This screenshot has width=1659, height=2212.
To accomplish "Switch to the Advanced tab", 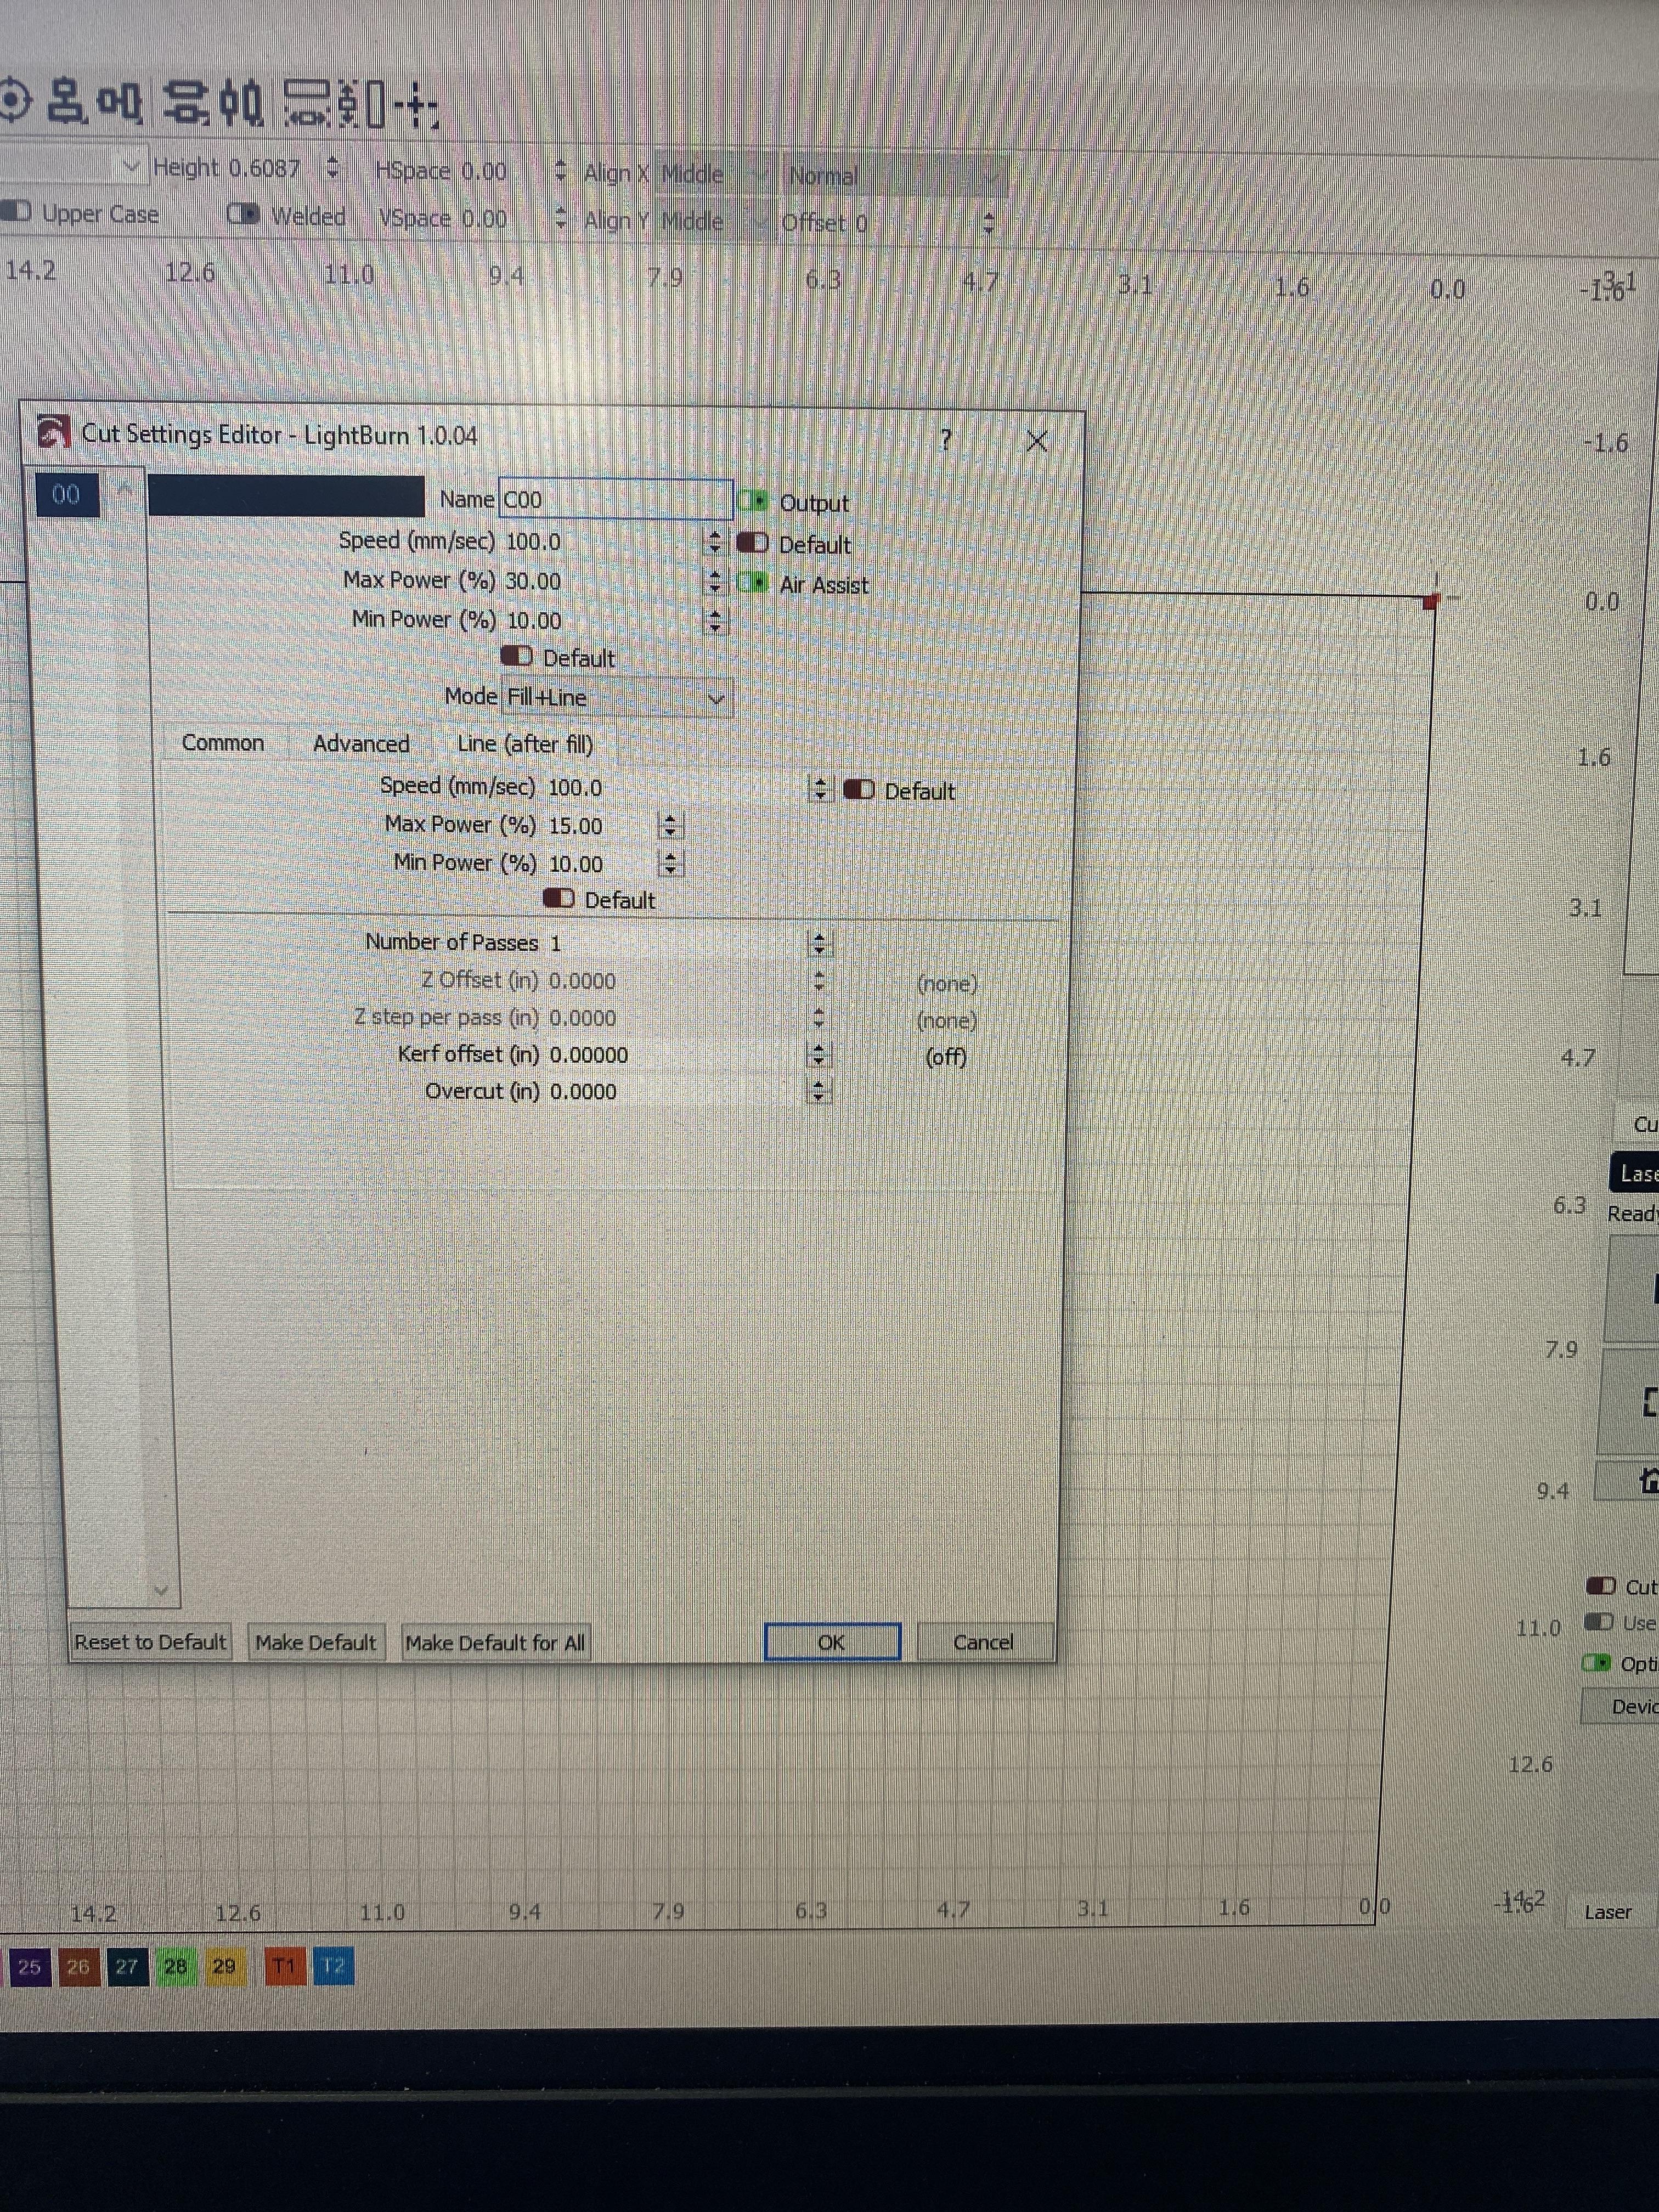I will 361,744.
